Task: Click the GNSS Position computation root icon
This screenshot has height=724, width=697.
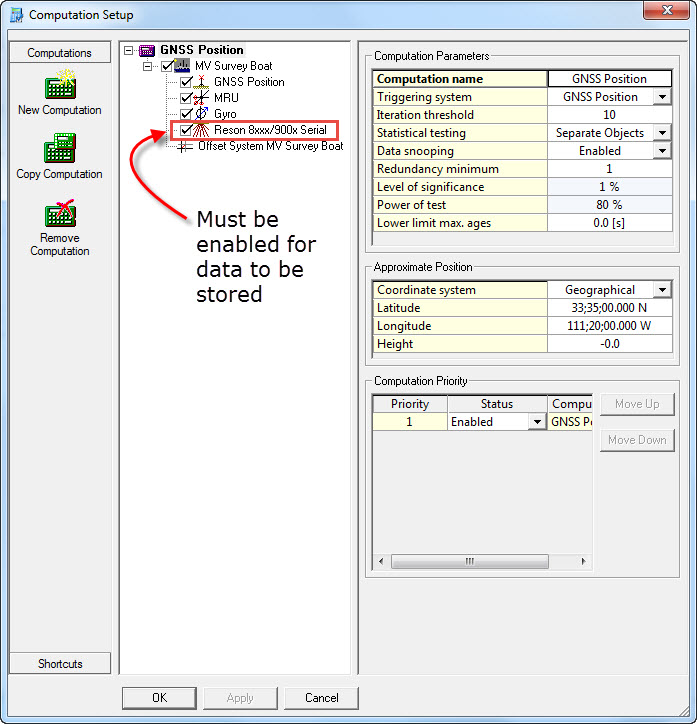Action: (147, 50)
